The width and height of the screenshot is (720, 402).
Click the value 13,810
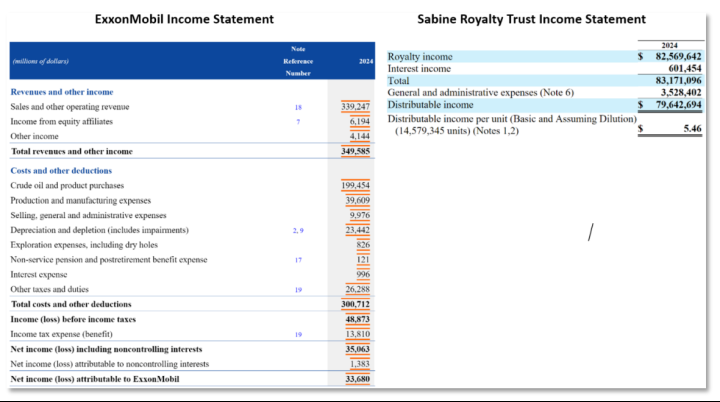358,334
